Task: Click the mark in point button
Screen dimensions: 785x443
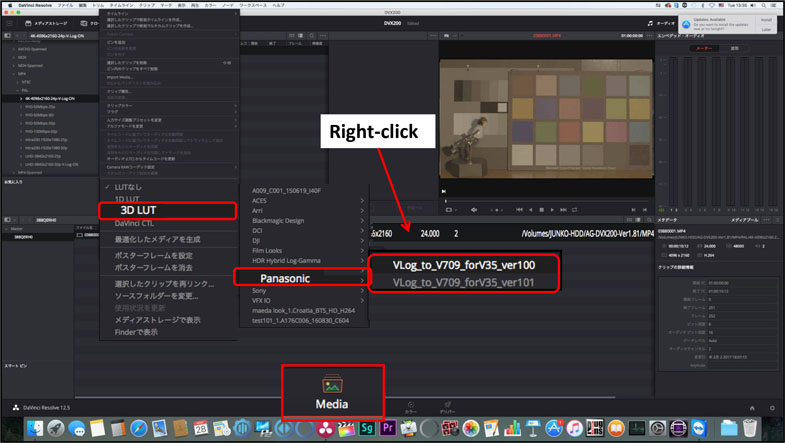Action: click(x=634, y=210)
